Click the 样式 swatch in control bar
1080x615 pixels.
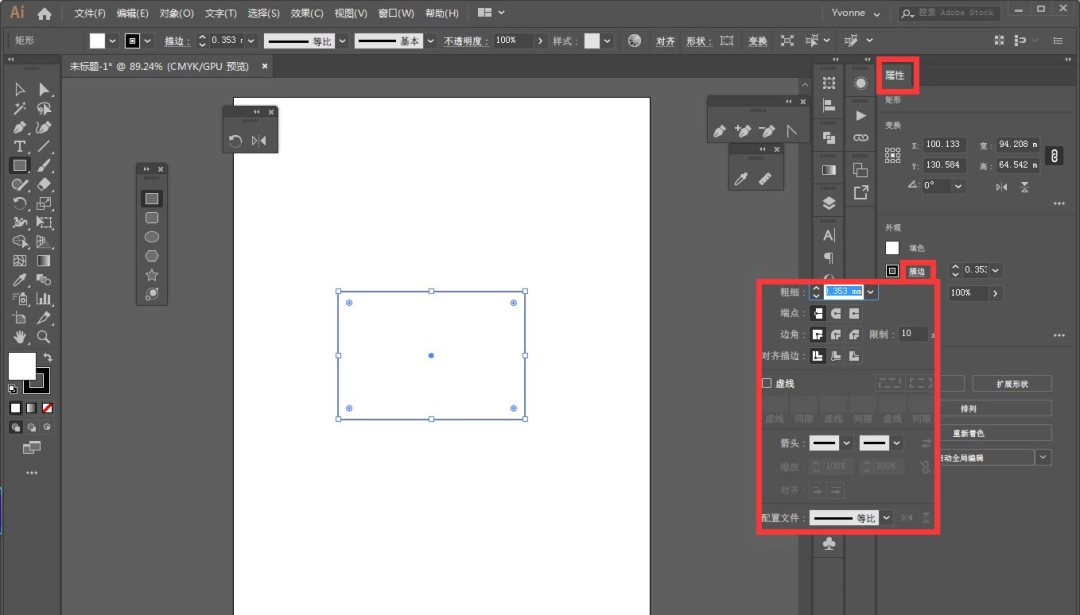point(592,41)
